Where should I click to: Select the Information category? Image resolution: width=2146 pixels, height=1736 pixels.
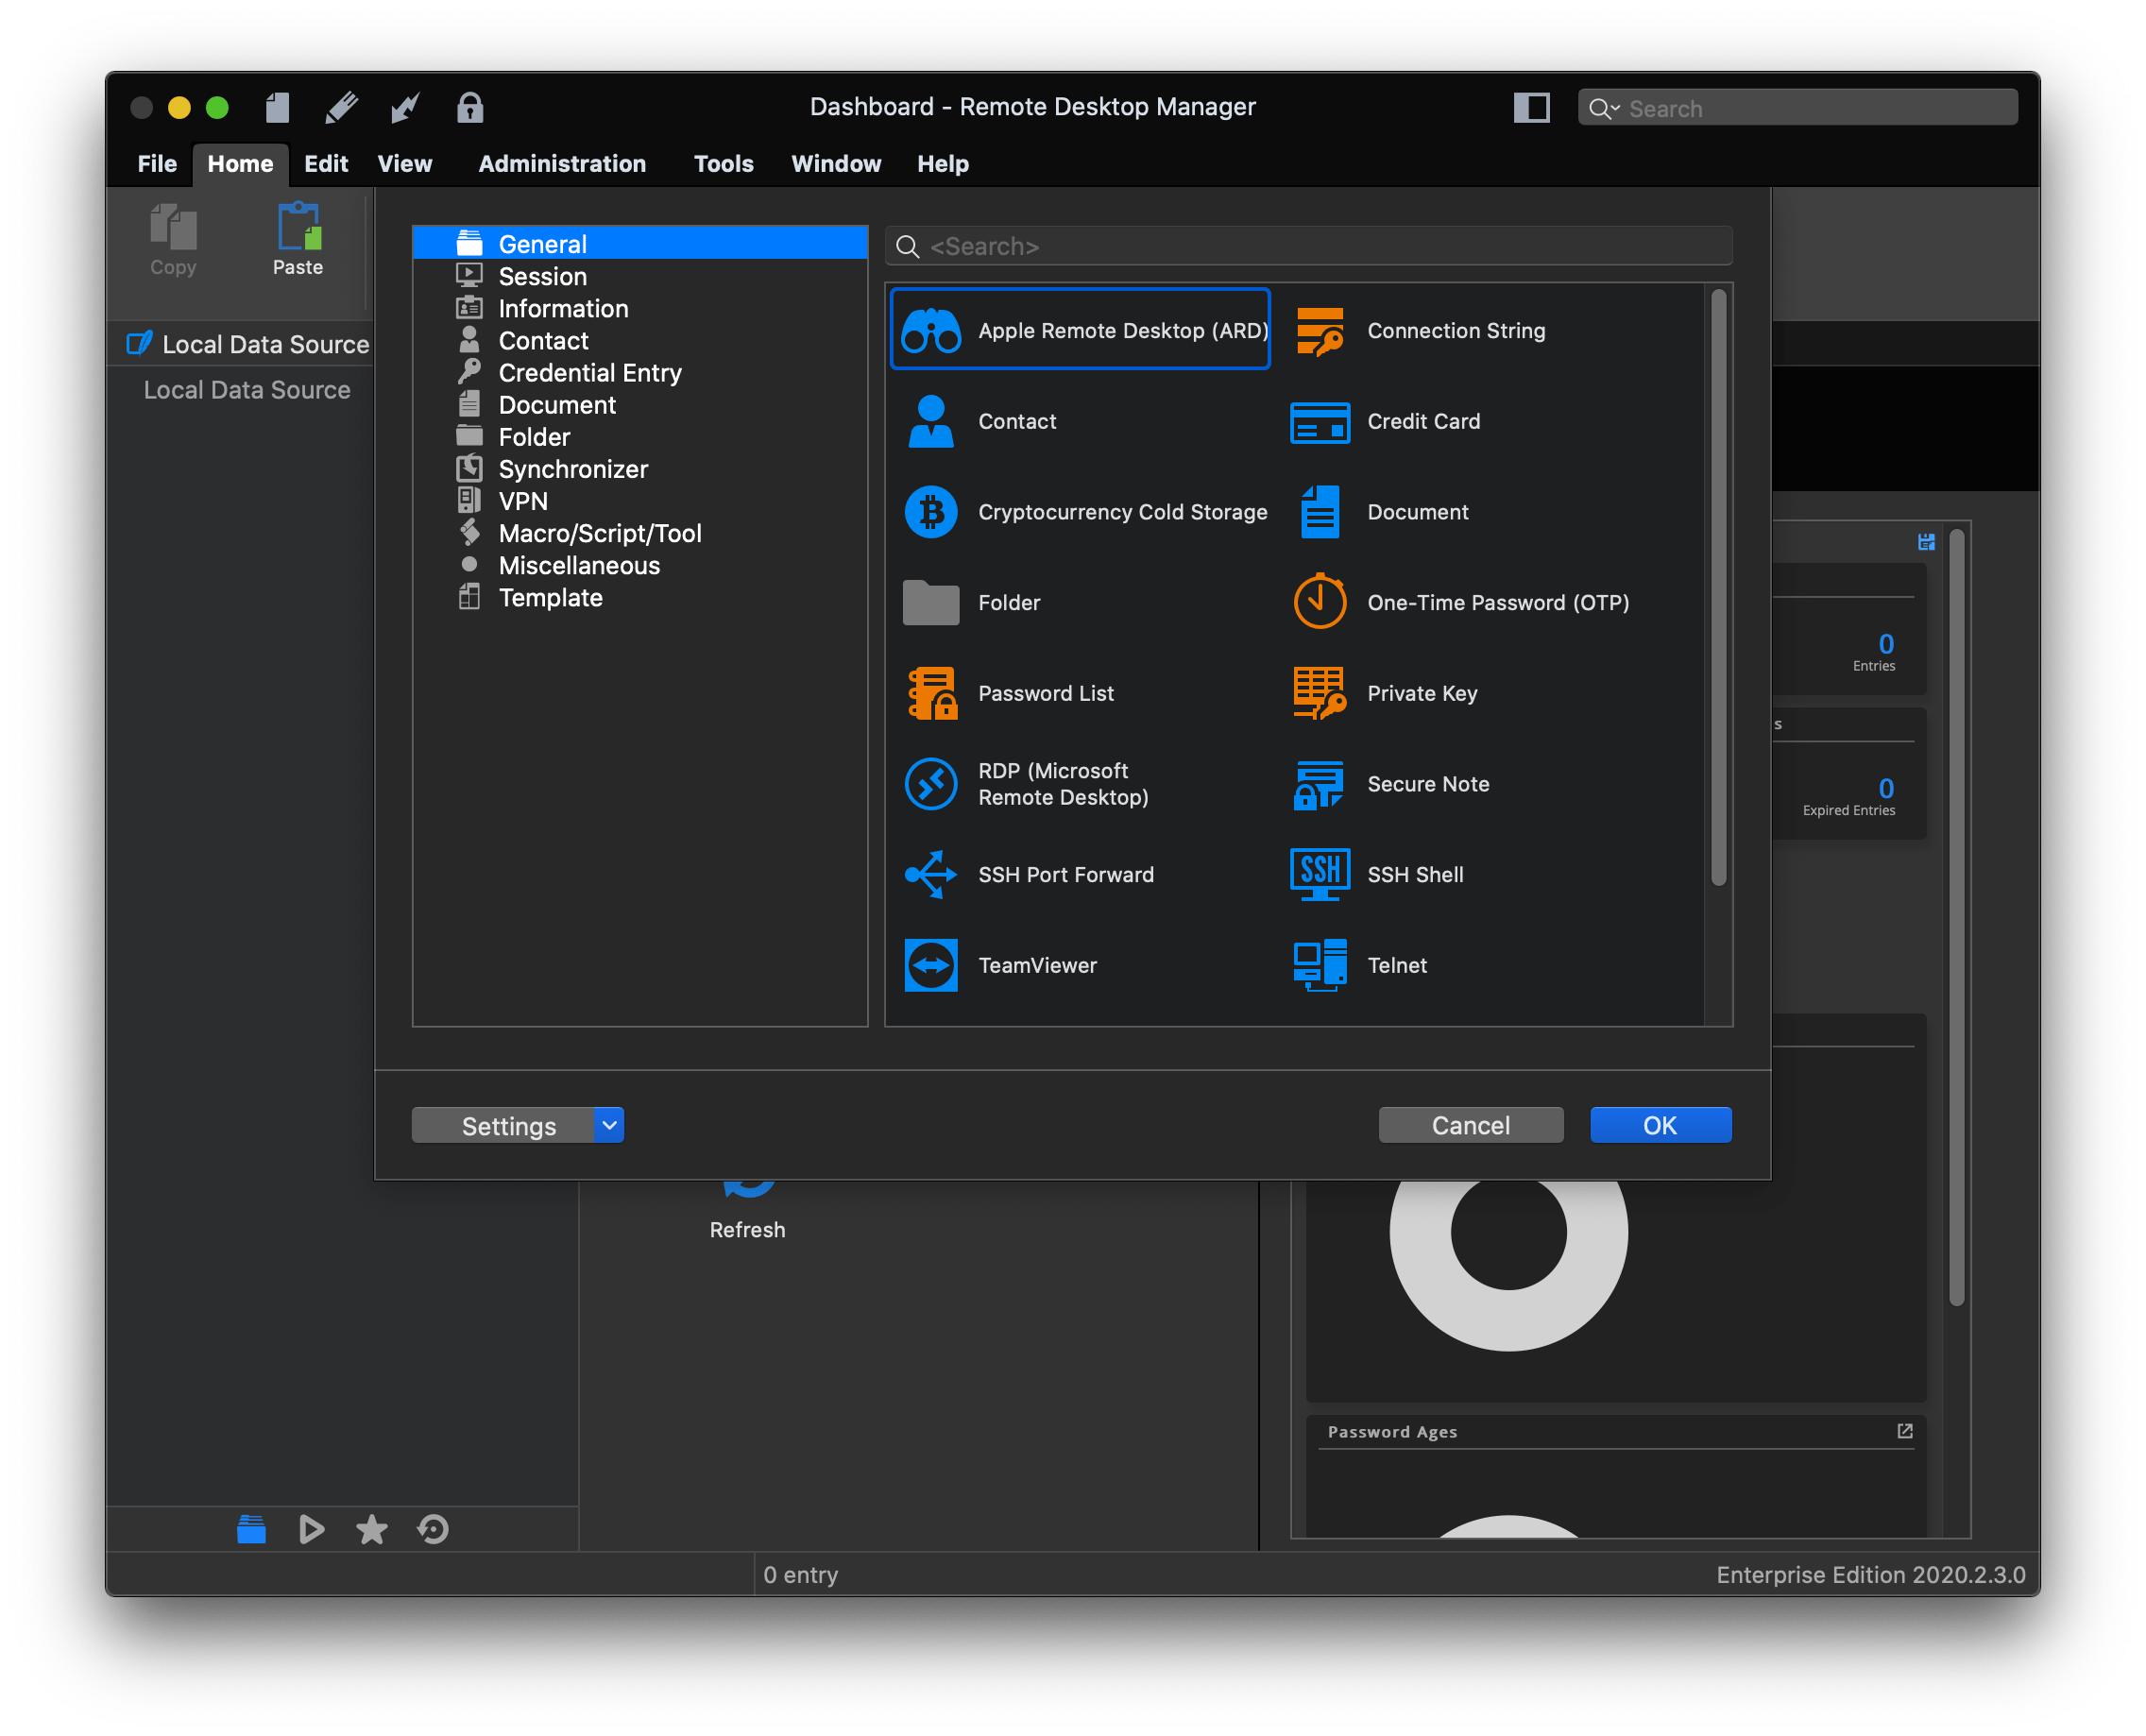click(640, 308)
